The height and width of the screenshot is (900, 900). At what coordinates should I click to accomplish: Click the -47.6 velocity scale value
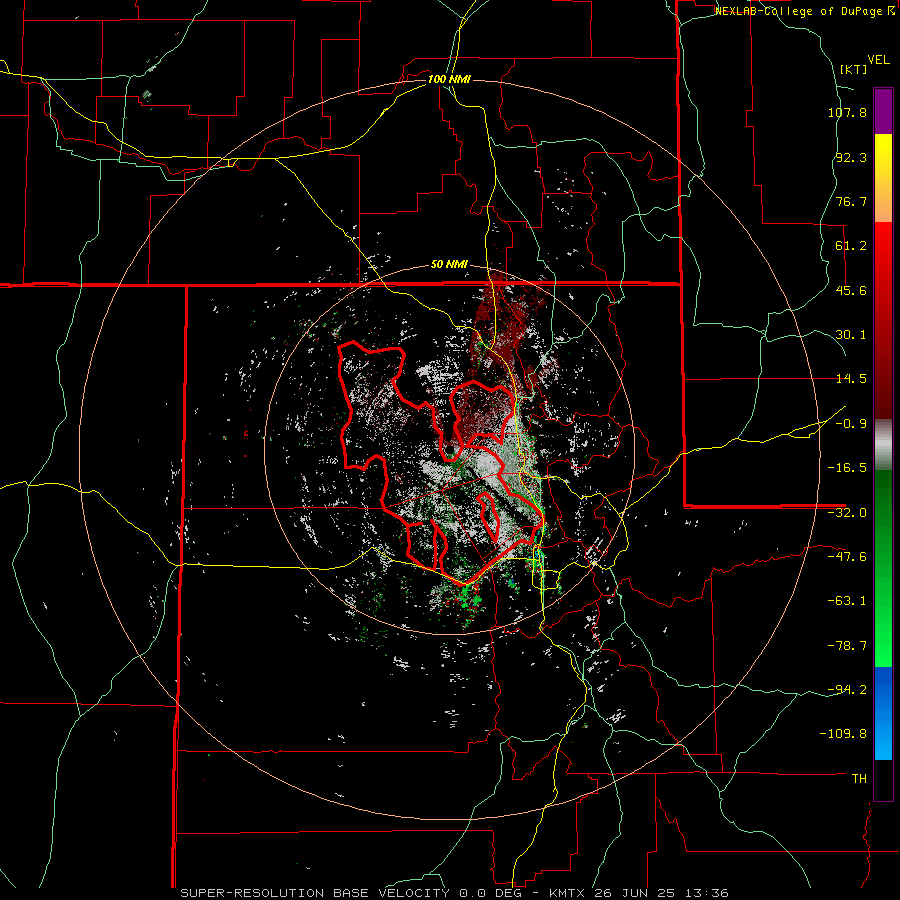847,557
